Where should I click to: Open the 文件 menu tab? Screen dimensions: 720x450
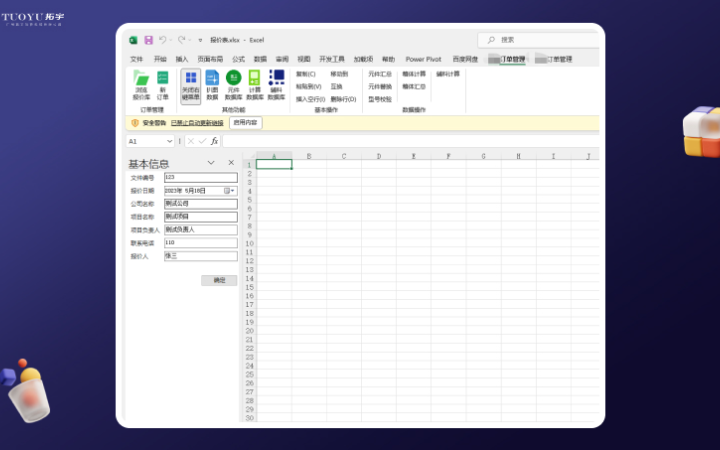[136, 59]
